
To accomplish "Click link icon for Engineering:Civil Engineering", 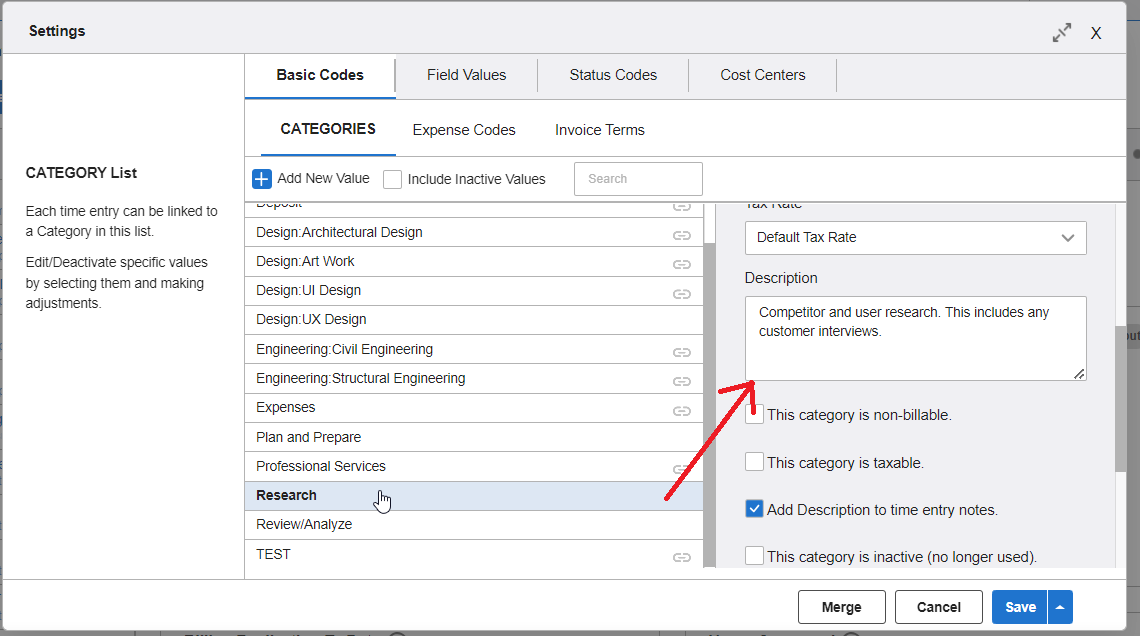I will [682, 352].
